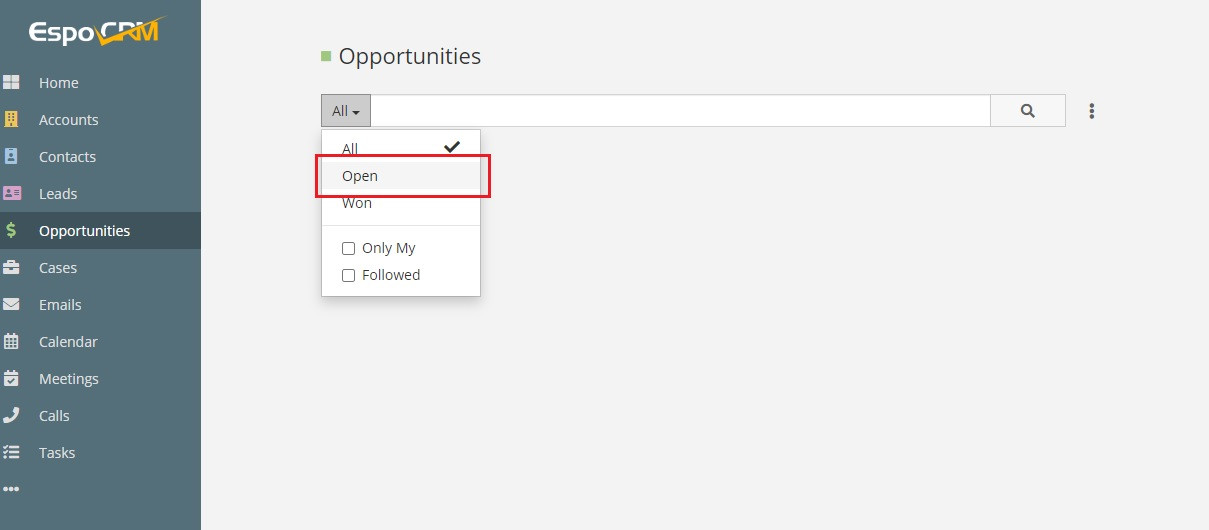Click the Emails envelope icon
This screenshot has height=530, width=1209.
[x=11, y=305]
